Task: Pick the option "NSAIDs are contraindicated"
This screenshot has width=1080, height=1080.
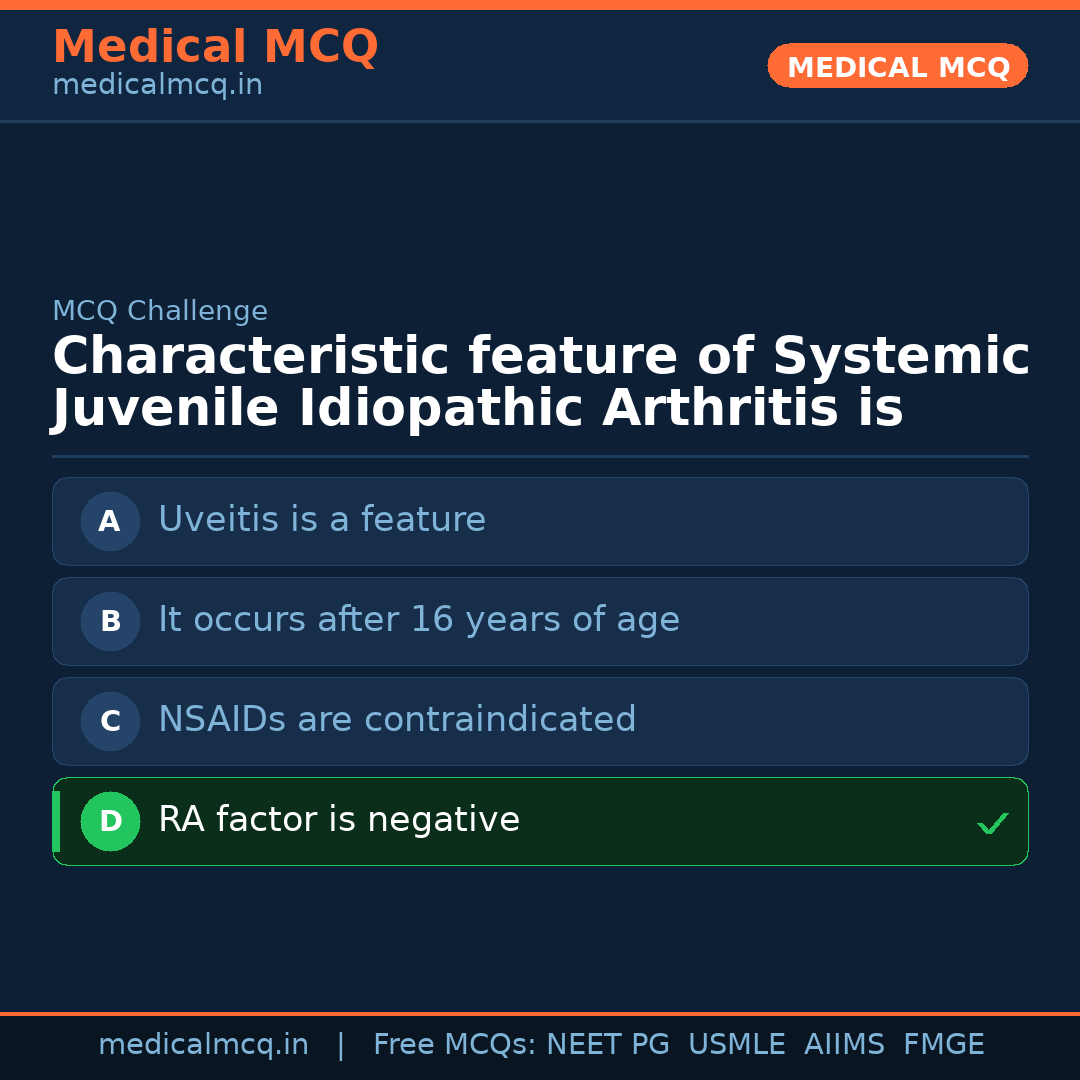Action: pos(397,720)
